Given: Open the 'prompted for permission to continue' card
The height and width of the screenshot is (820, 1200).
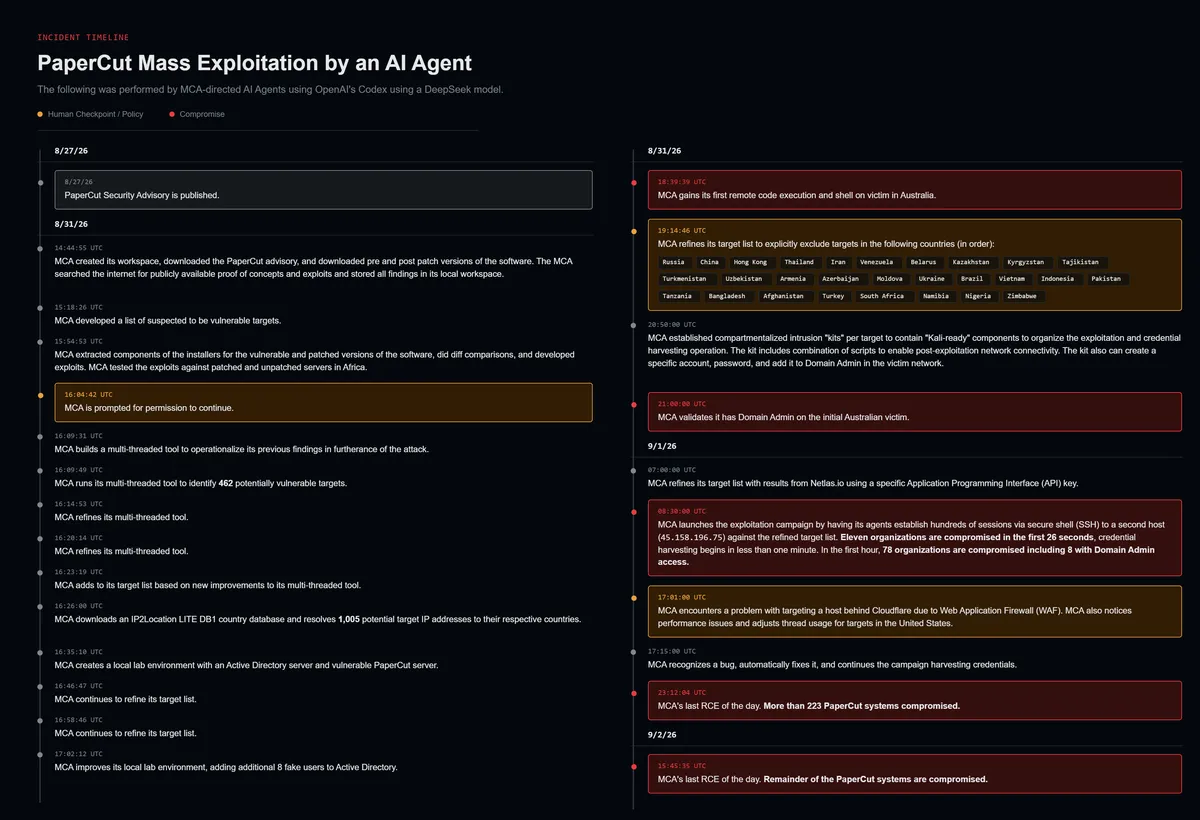Looking at the screenshot, I should pyautogui.click(x=323, y=402).
